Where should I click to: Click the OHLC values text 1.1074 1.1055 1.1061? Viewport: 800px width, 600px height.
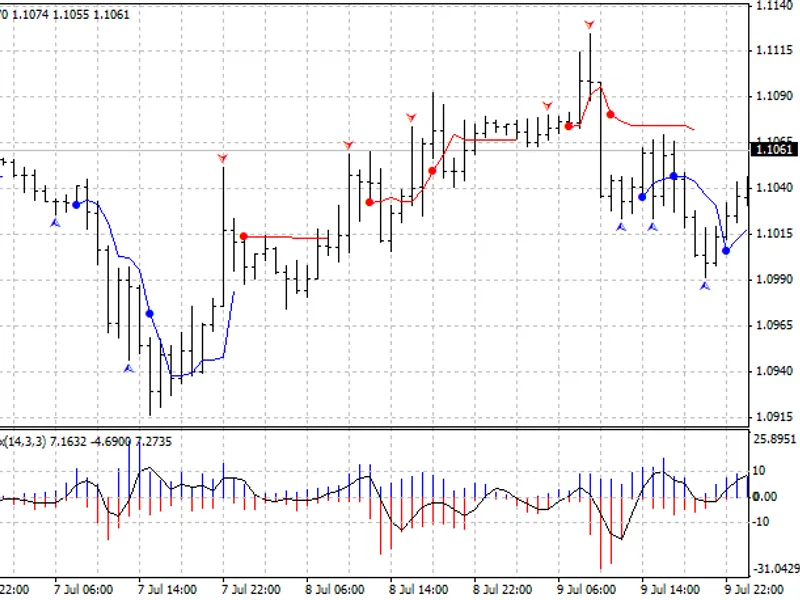point(71,14)
